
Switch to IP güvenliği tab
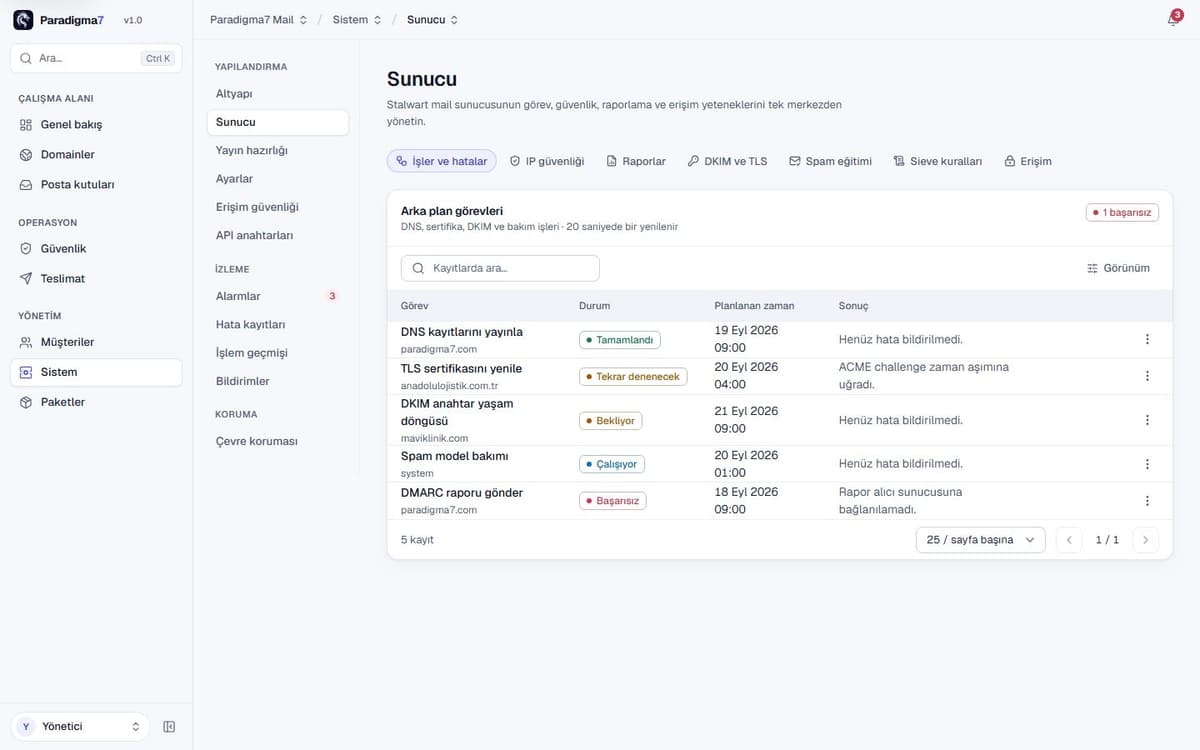coord(547,161)
